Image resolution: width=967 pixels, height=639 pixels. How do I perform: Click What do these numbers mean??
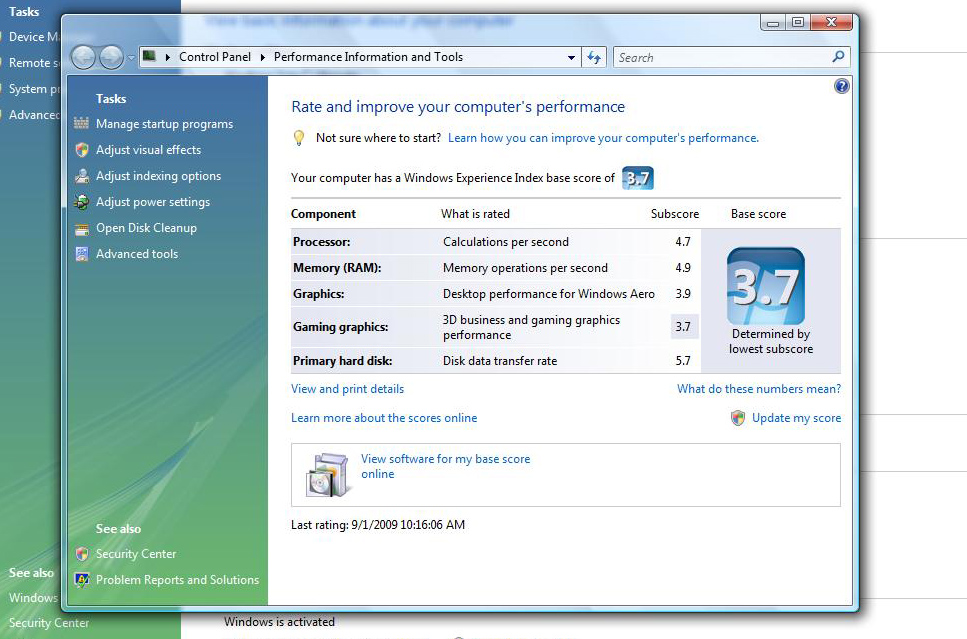click(x=759, y=389)
